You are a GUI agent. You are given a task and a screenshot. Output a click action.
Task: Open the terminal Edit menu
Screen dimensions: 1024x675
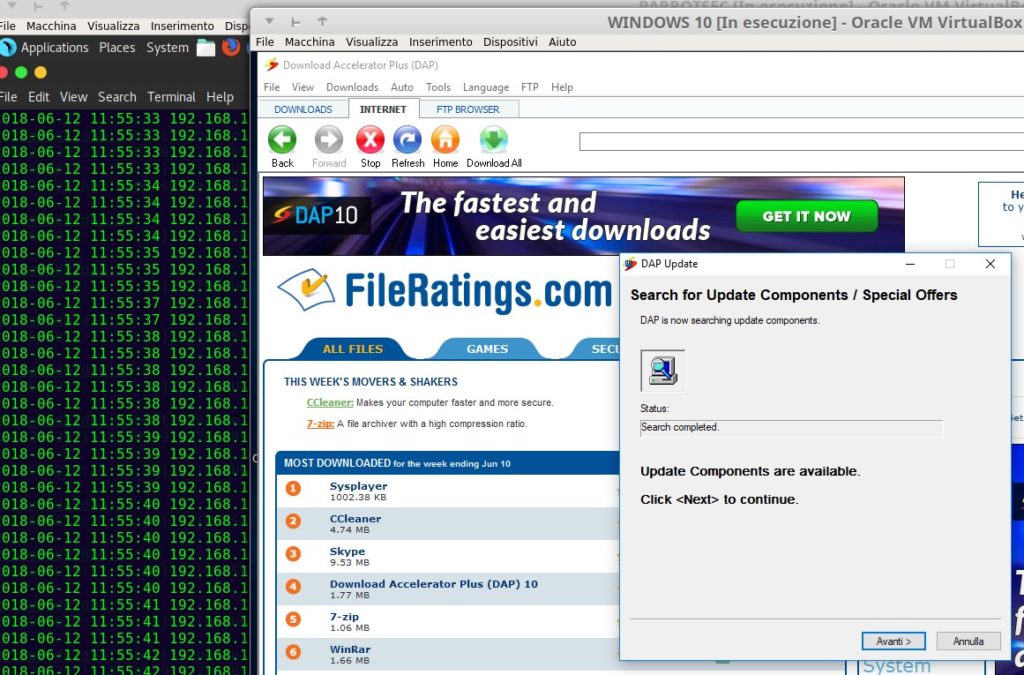(39, 97)
